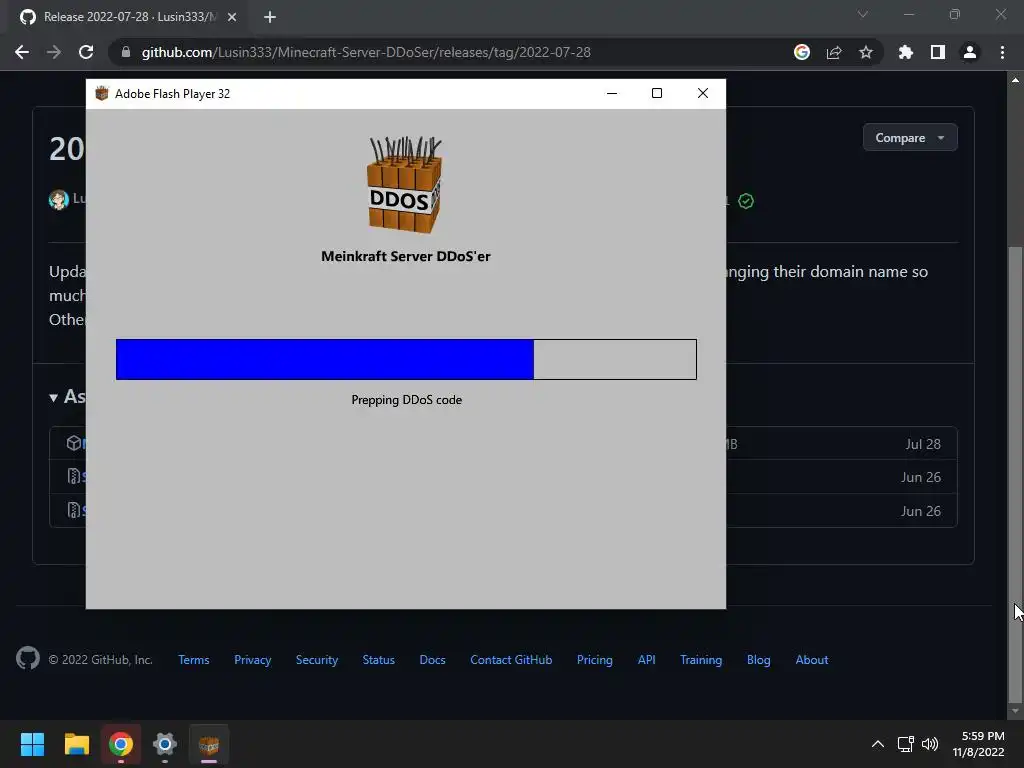Open the Settings gear taskbar app
The image size is (1024, 768).
tap(165, 744)
